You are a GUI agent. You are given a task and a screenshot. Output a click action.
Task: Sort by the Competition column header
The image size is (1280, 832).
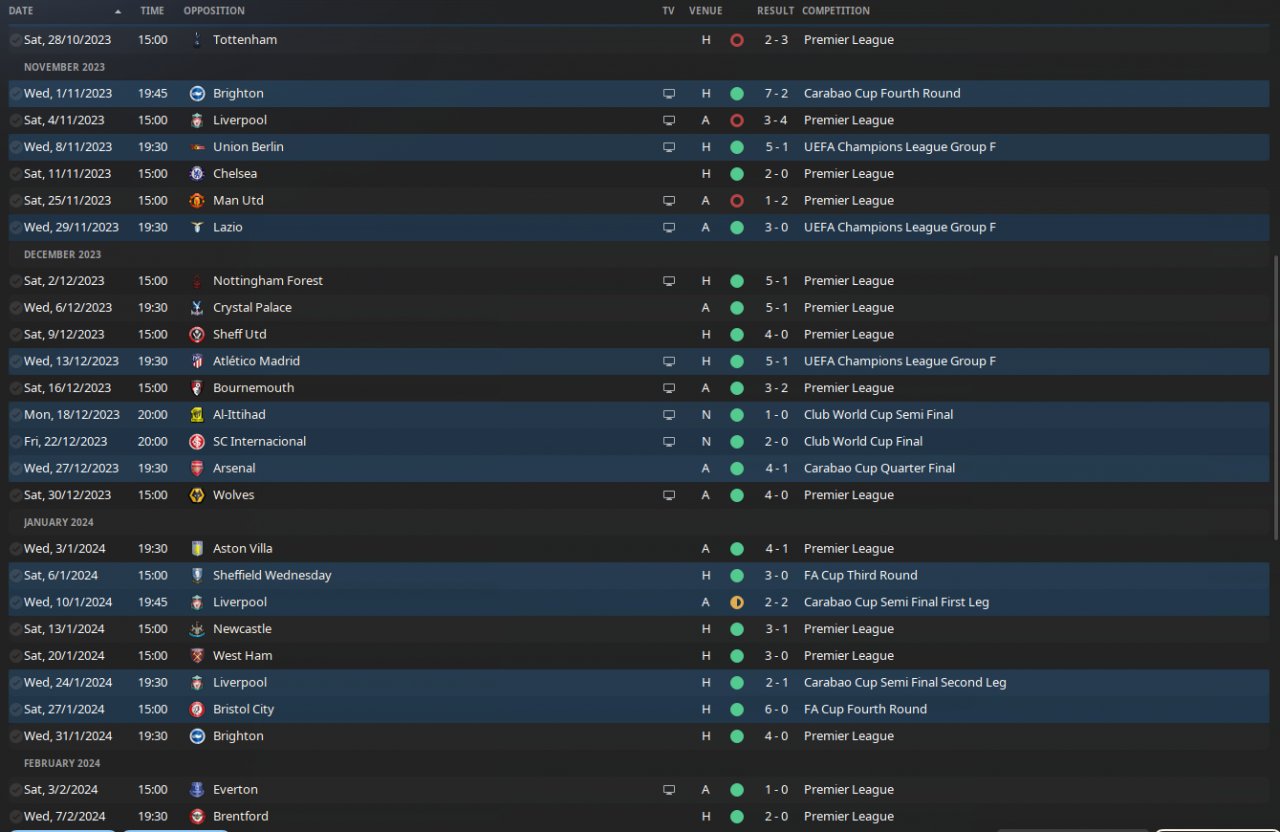pyautogui.click(x=836, y=11)
